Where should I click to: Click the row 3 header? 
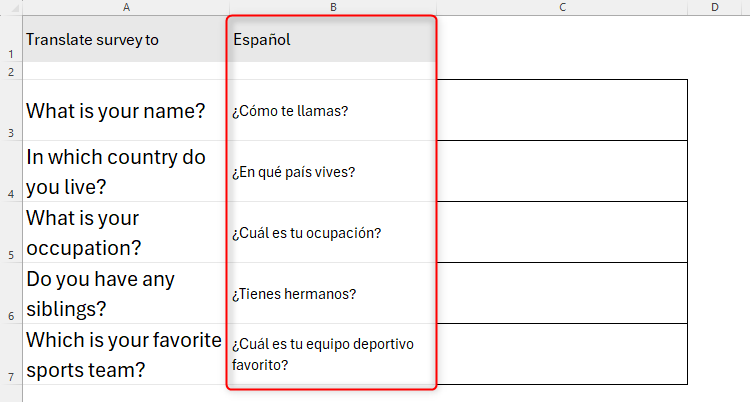pyautogui.click(x=10, y=111)
